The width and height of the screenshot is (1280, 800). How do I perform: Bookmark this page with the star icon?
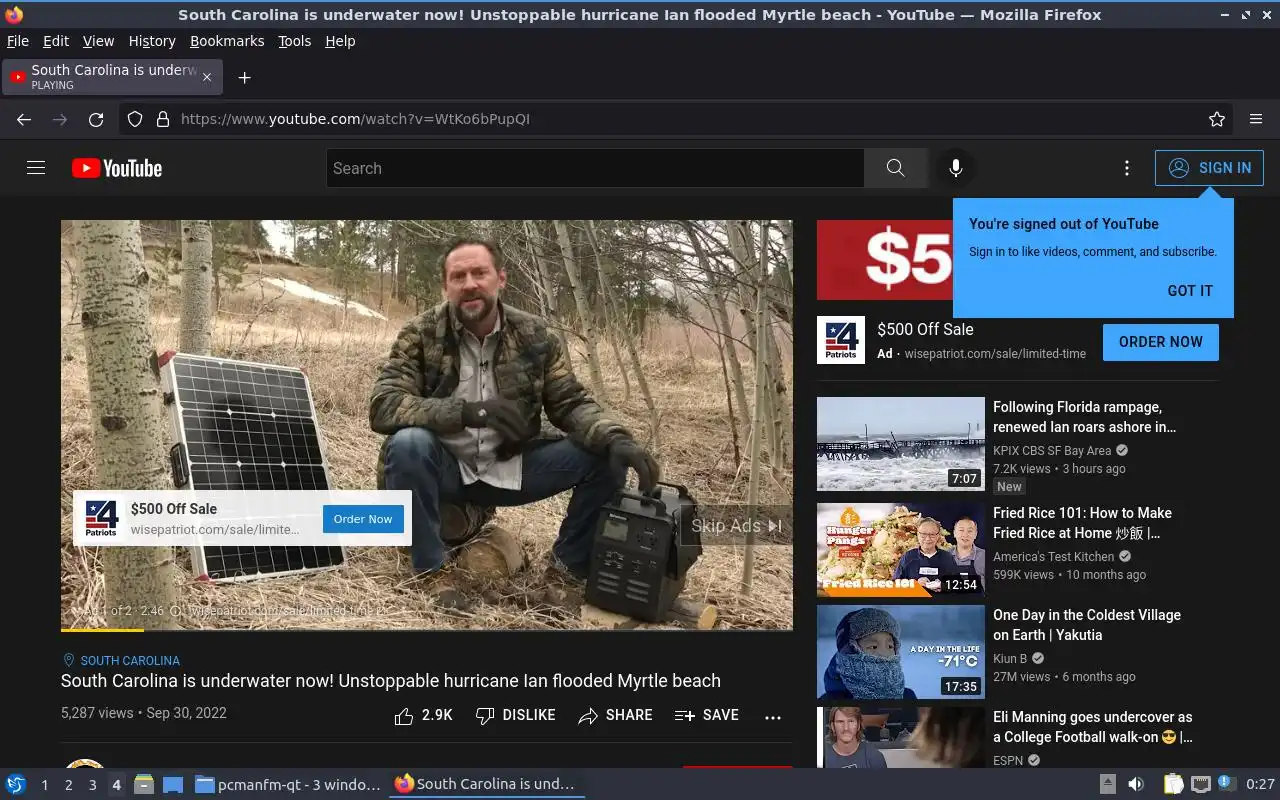[1217, 119]
